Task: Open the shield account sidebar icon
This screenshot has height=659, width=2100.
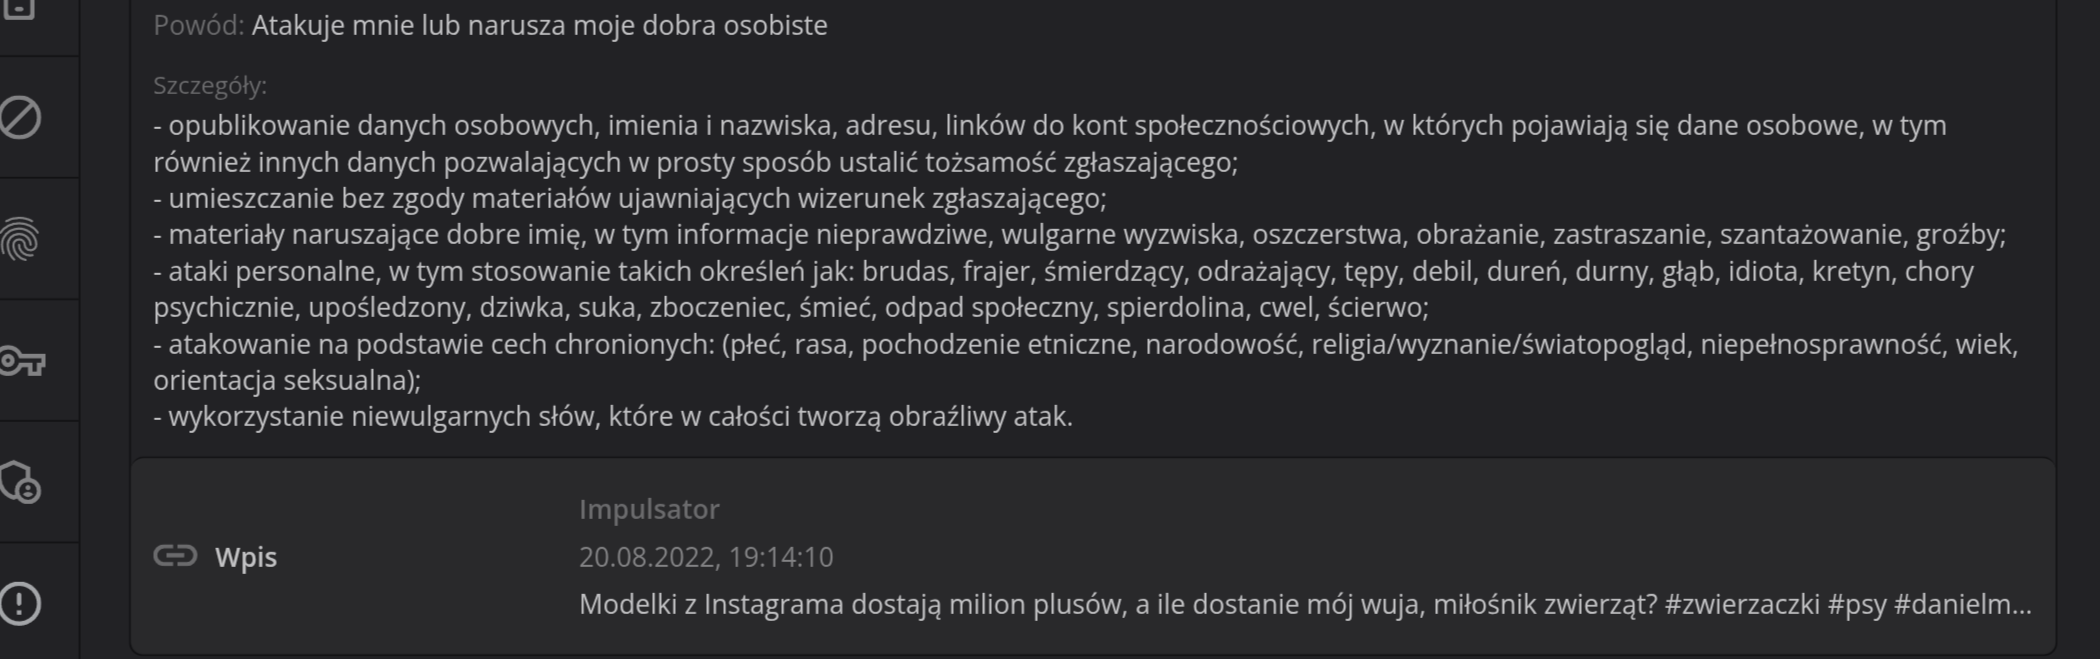Action: 21,482
